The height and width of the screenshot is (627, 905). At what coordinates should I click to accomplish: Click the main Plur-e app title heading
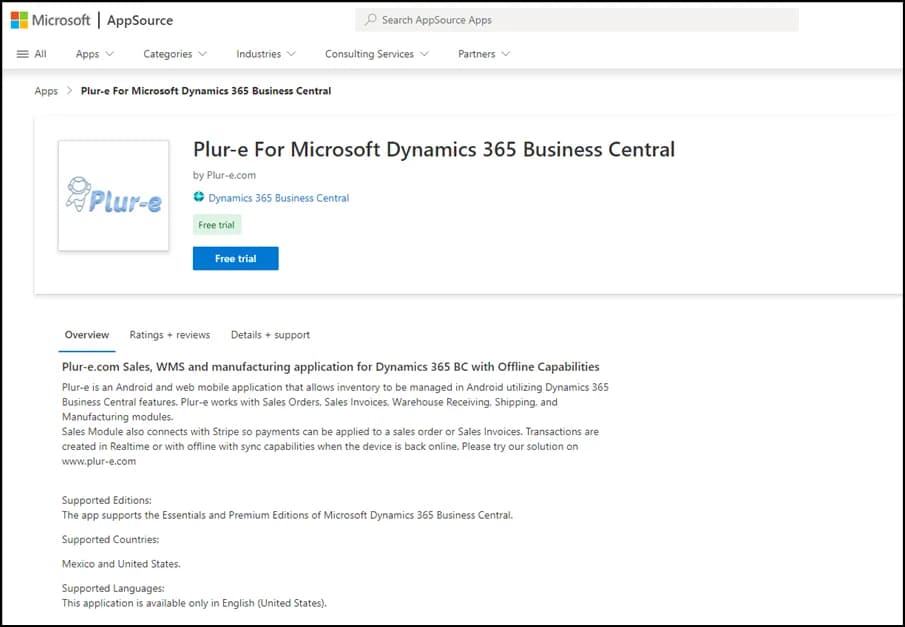pyautogui.click(x=434, y=150)
